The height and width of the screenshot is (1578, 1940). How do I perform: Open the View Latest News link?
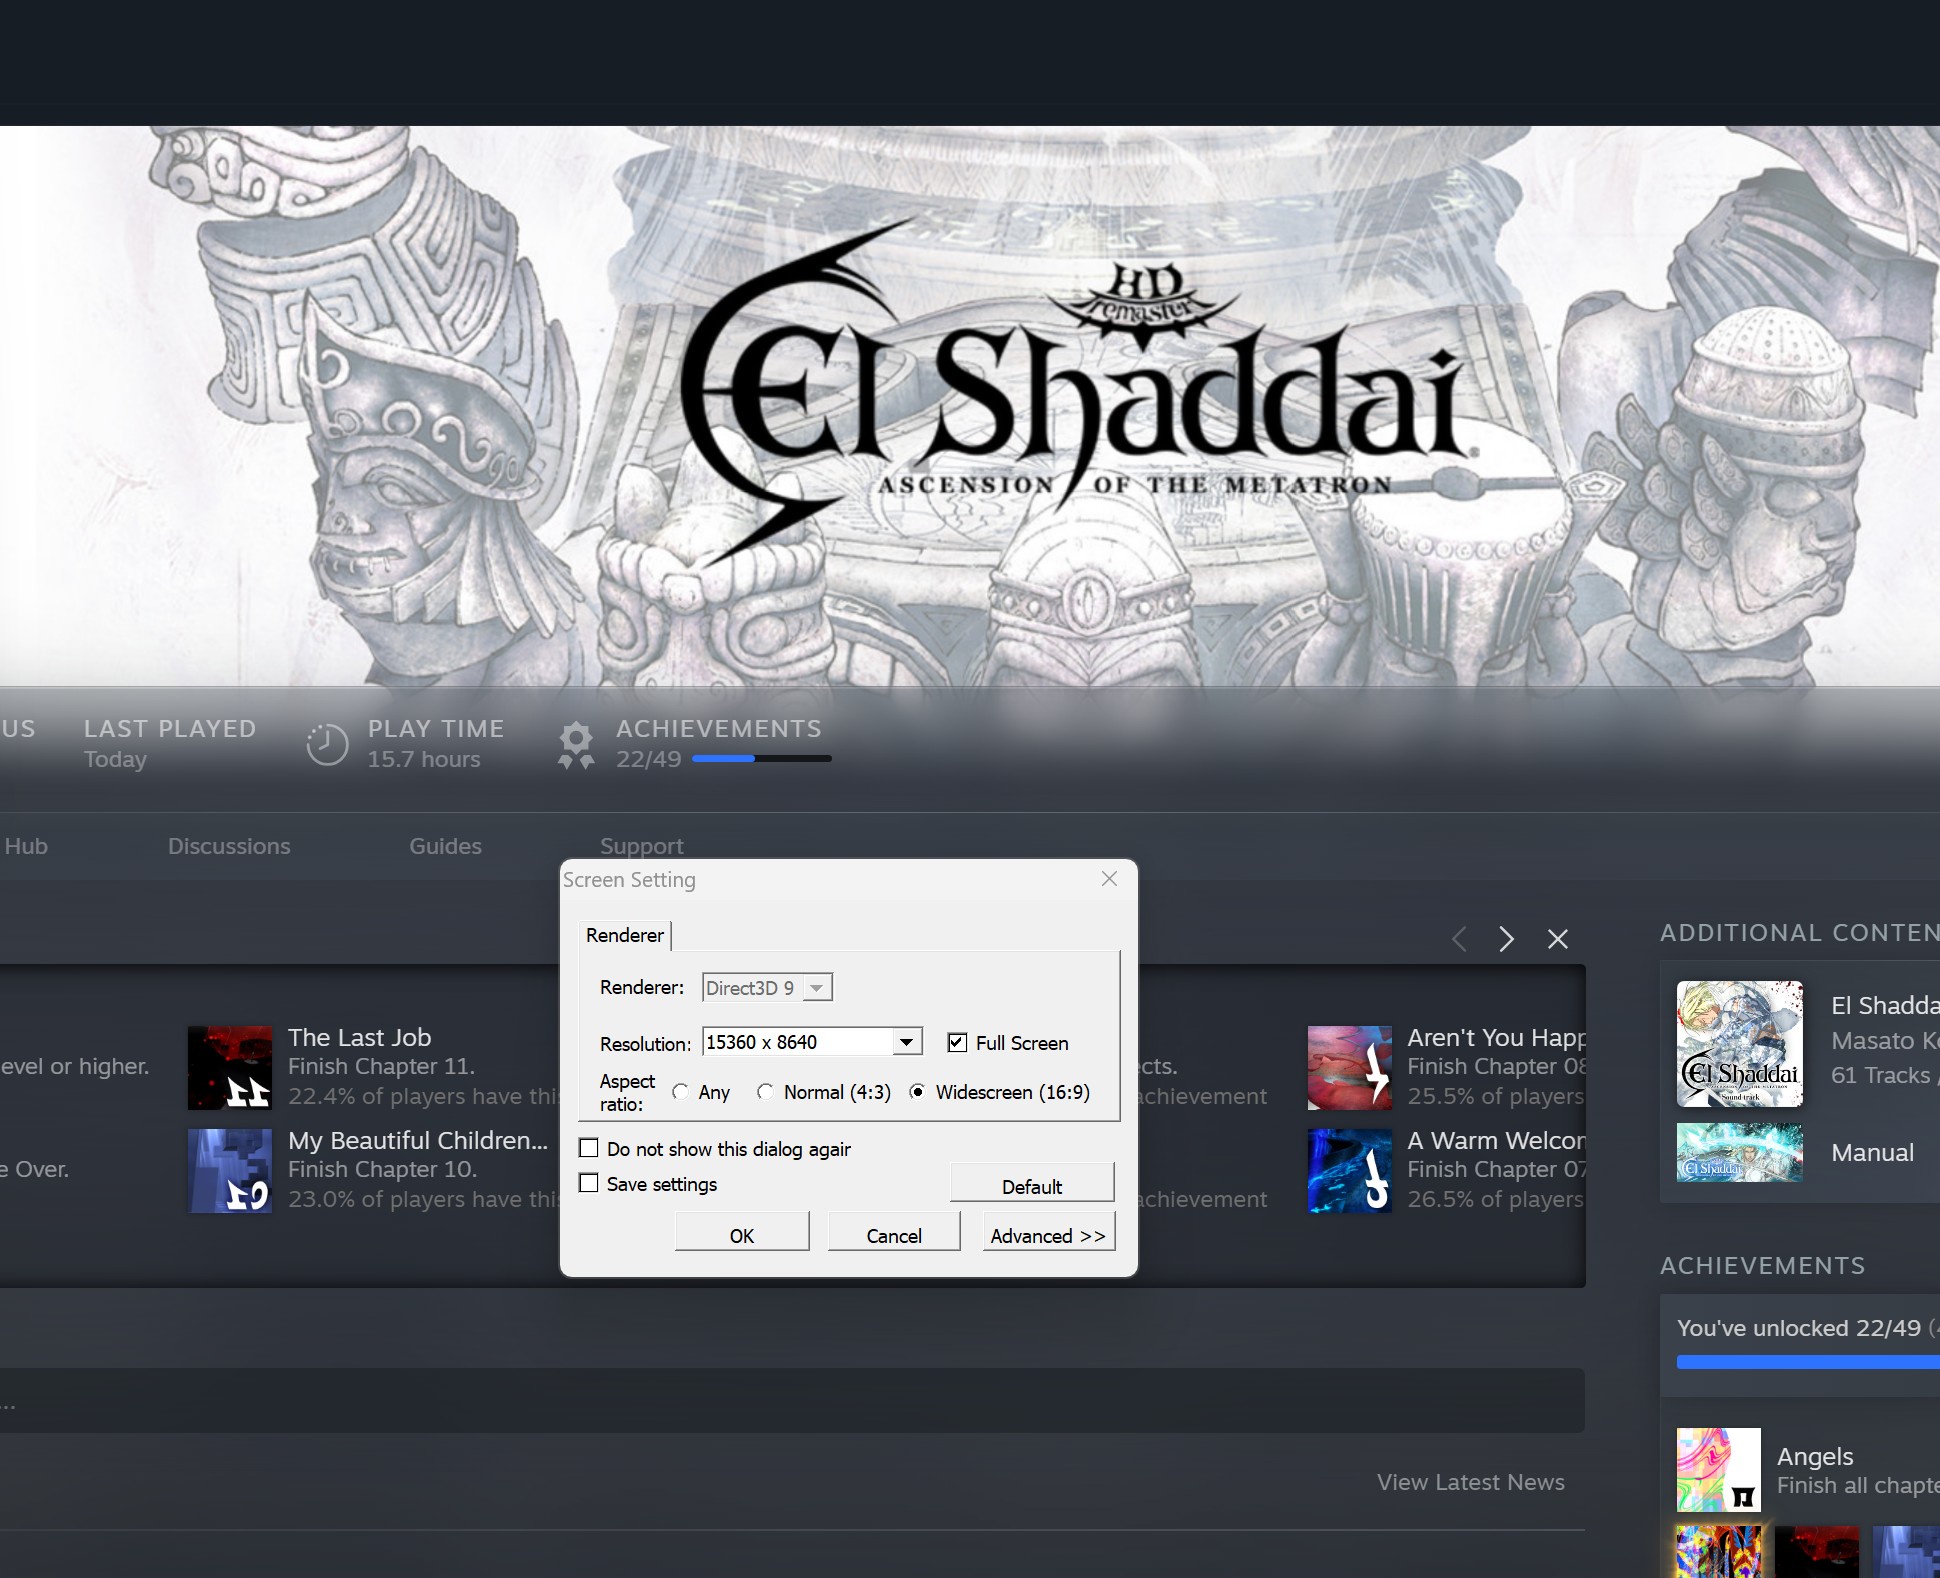[1470, 1482]
